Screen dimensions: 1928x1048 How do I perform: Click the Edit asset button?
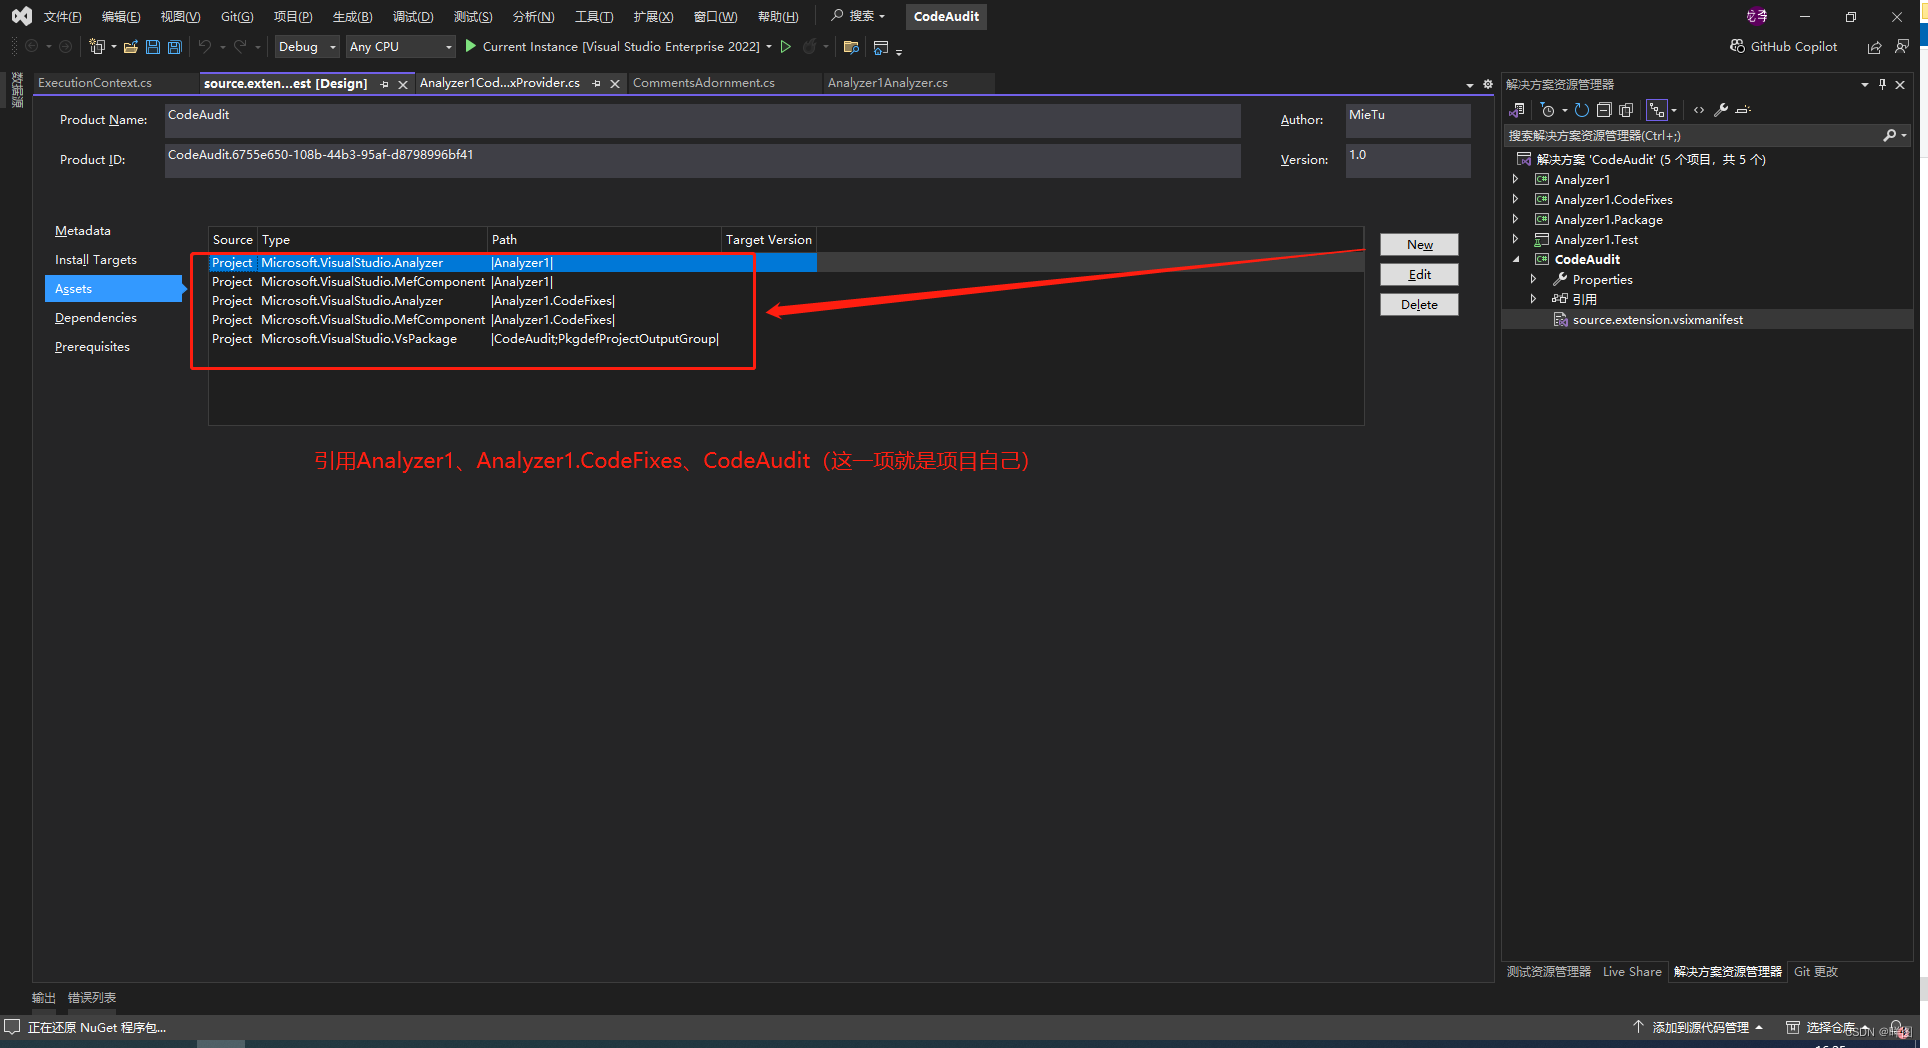click(x=1419, y=275)
